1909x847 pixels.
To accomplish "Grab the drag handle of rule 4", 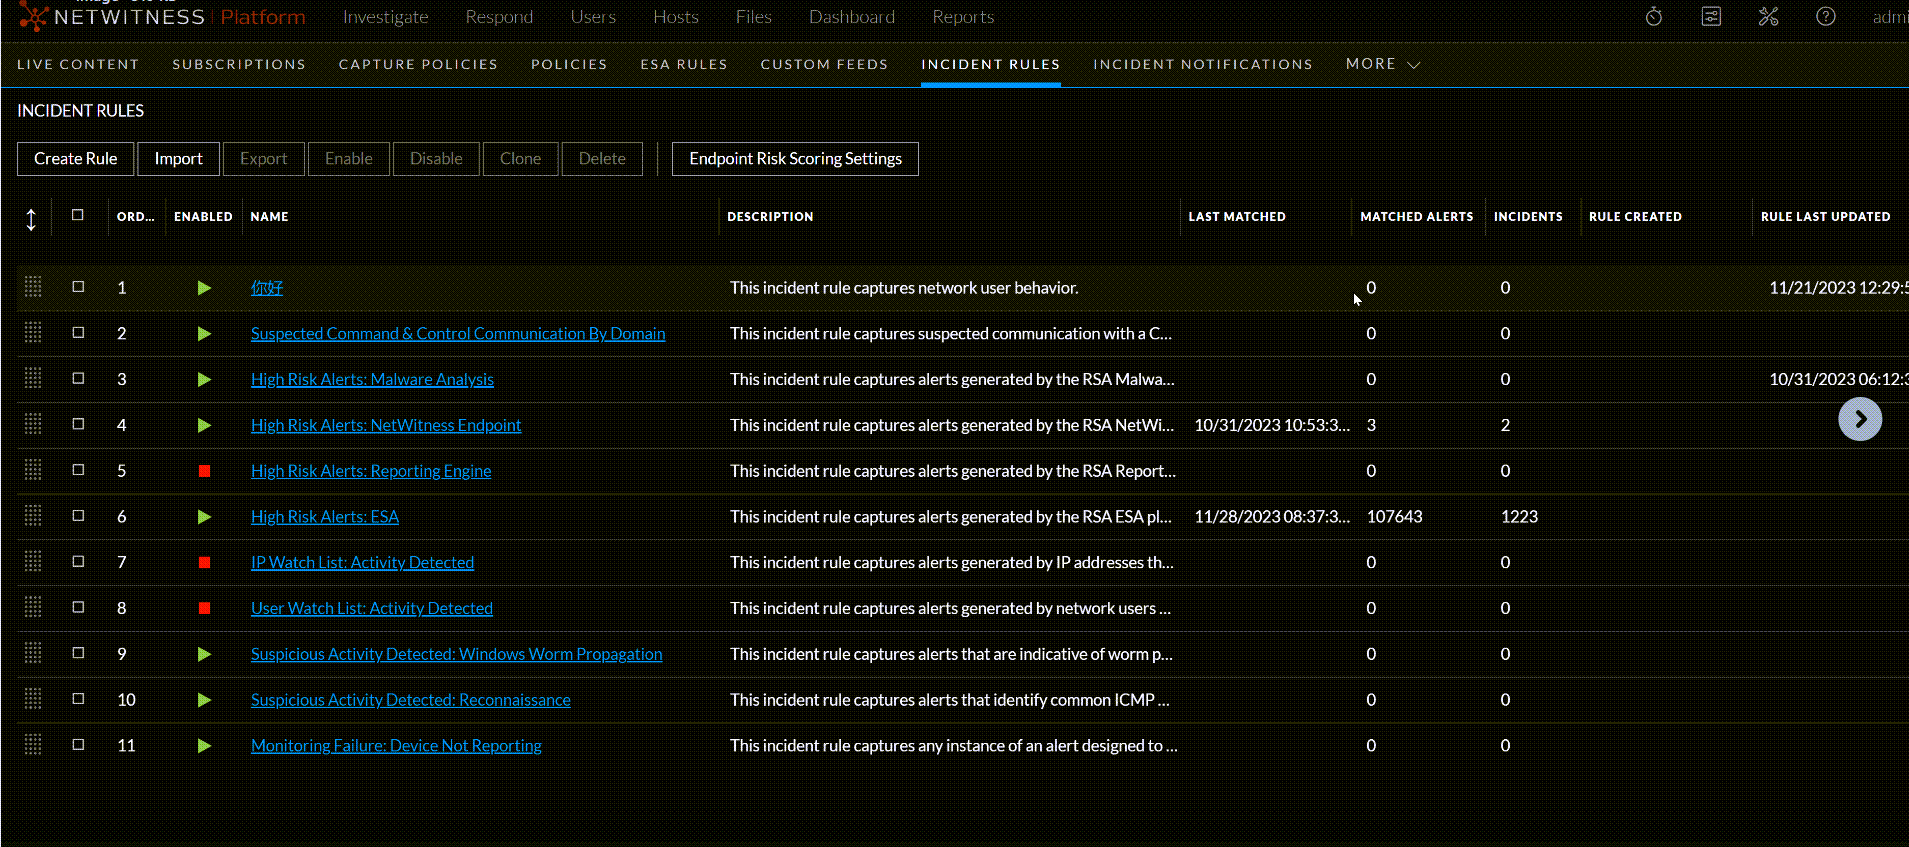I will (33, 425).
